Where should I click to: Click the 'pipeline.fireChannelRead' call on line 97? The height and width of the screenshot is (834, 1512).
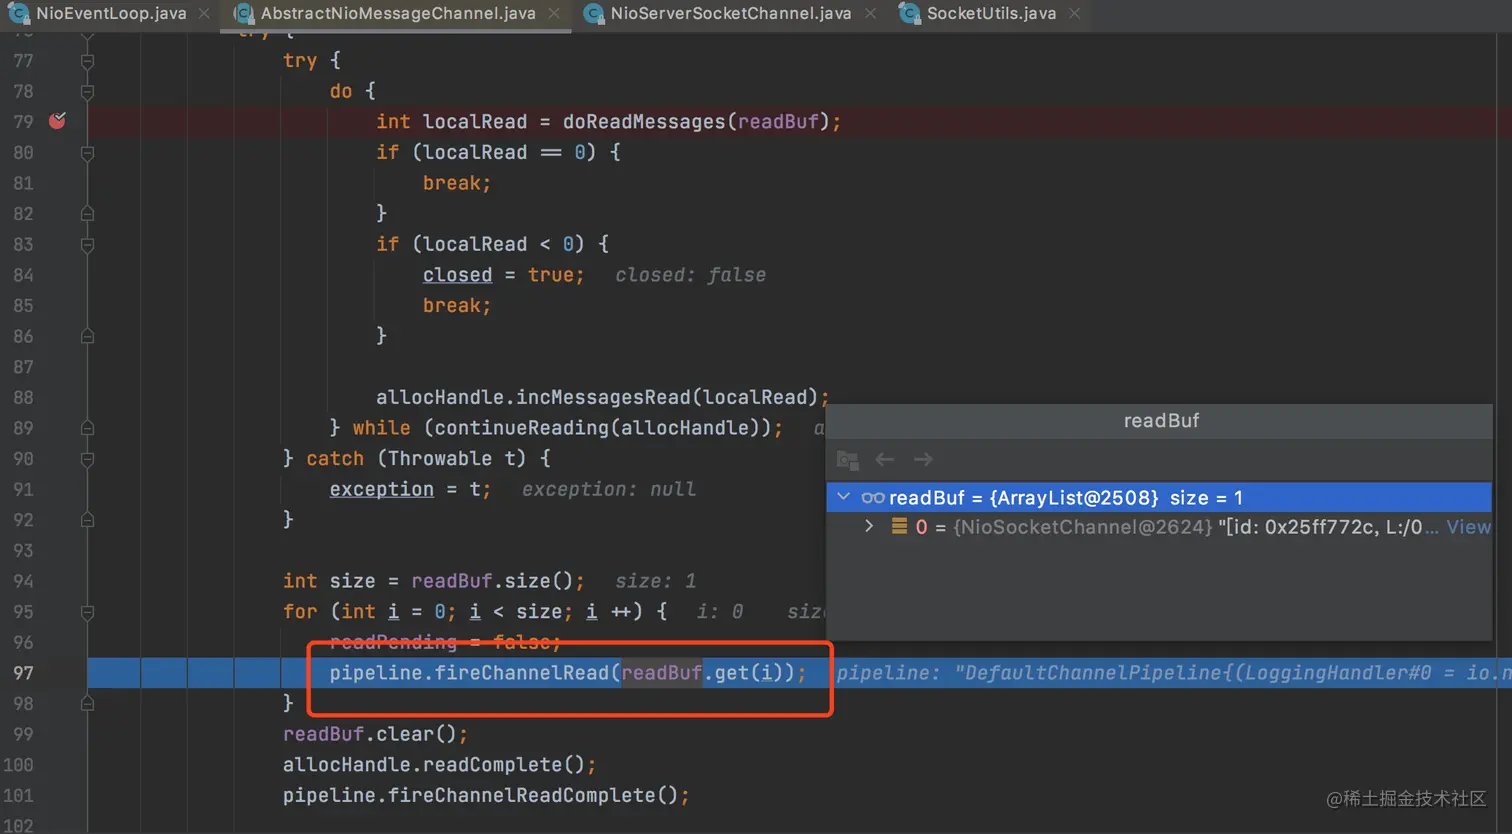pyautogui.click(x=469, y=673)
